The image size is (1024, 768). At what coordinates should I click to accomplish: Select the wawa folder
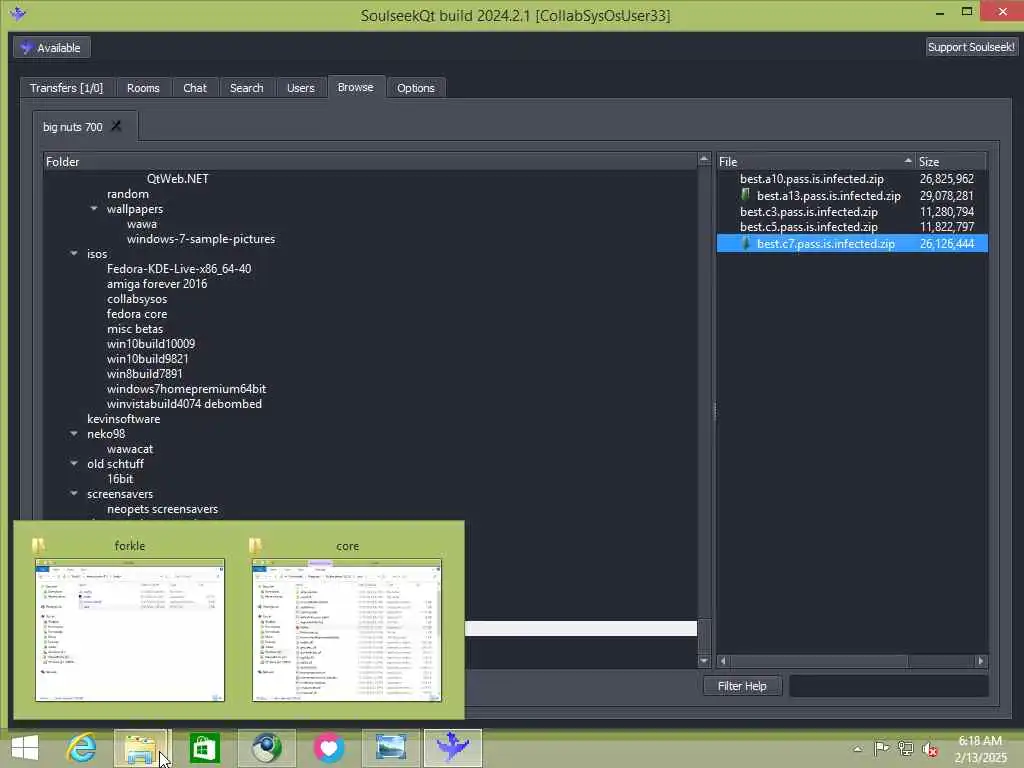point(142,224)
